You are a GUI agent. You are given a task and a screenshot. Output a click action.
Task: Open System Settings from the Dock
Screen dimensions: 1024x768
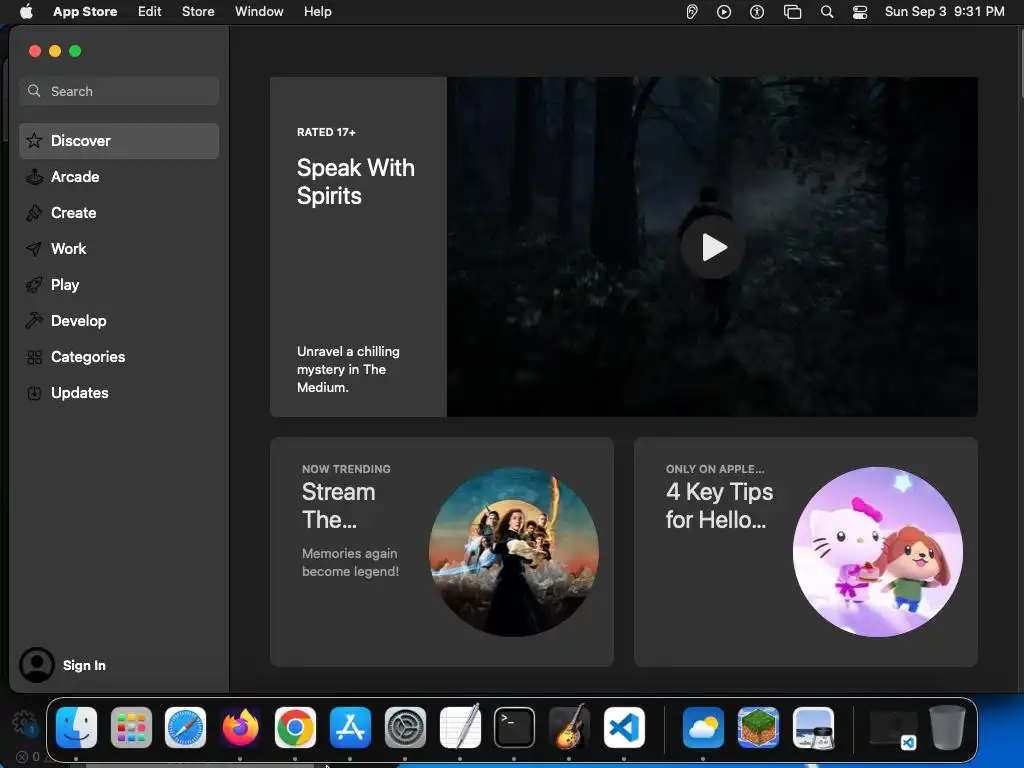[405, 727]
